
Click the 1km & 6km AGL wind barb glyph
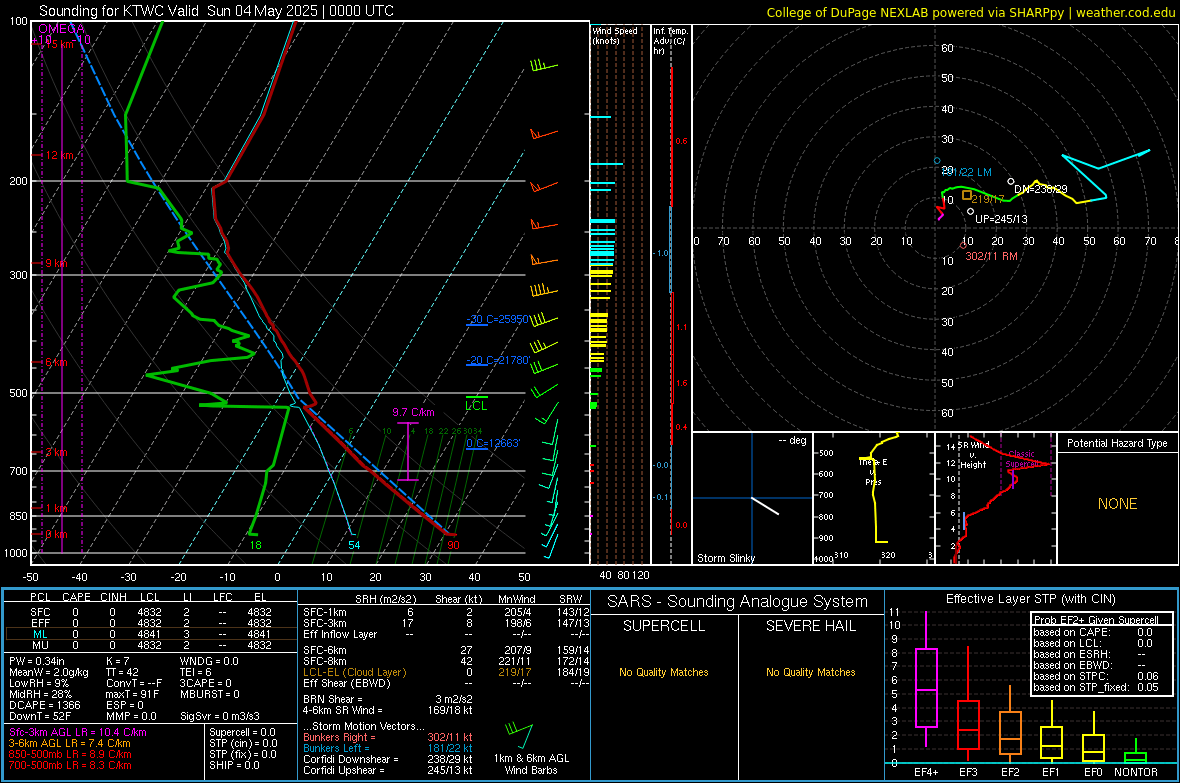coord(519,736)
